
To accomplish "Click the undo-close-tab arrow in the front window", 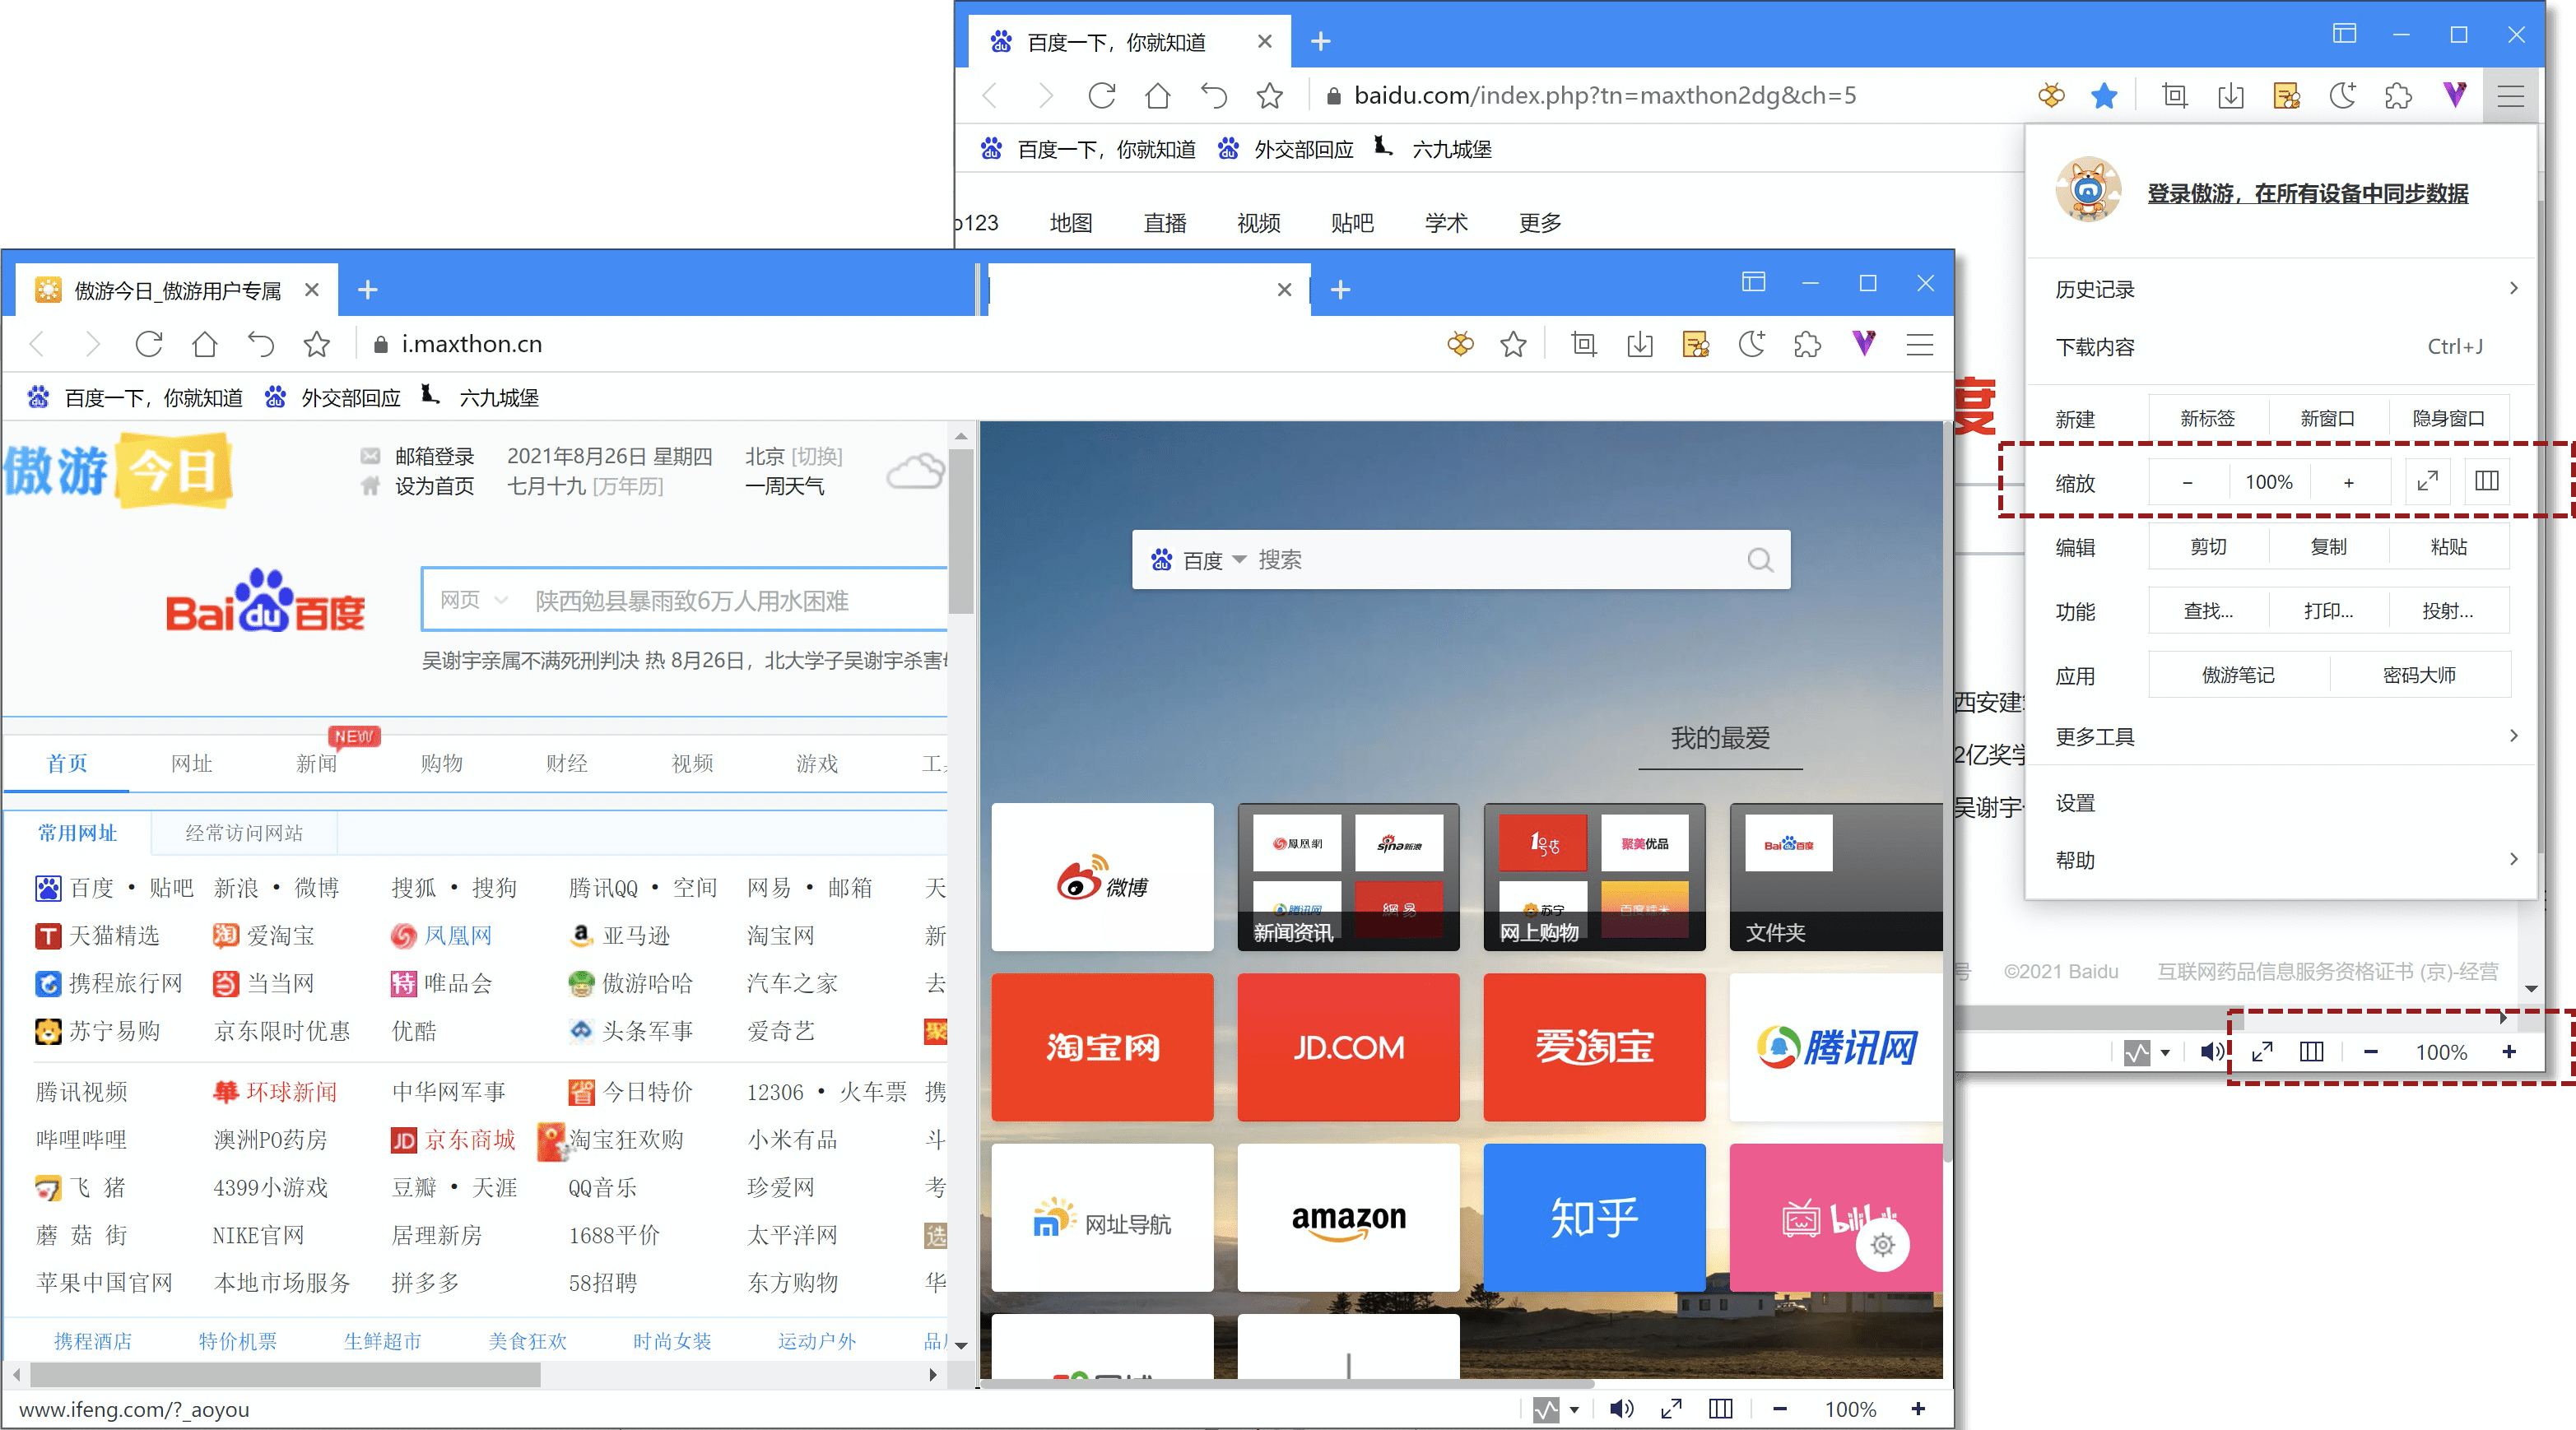I will click(x=260, y=344).
